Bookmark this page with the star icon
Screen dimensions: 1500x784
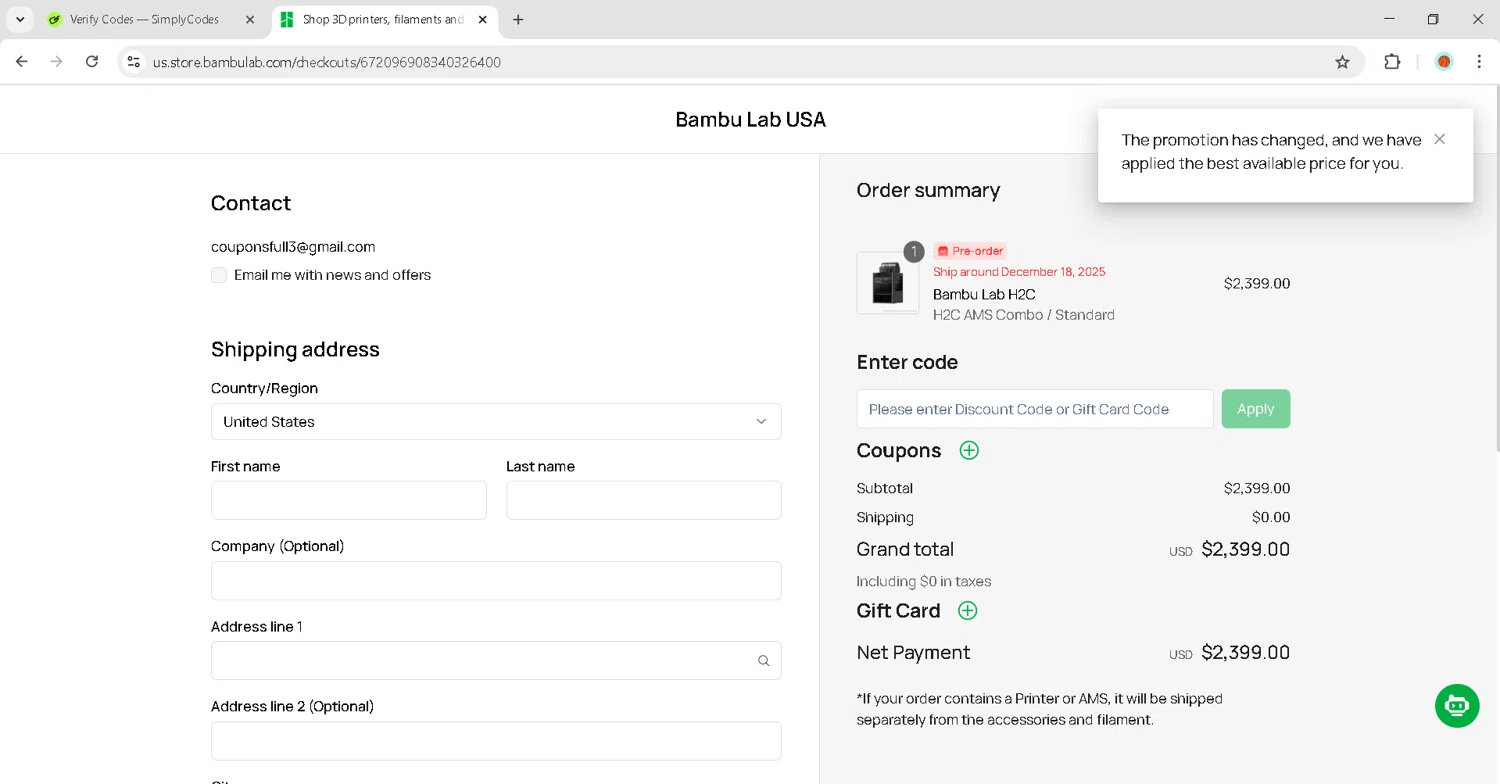tap(1342, 62)
